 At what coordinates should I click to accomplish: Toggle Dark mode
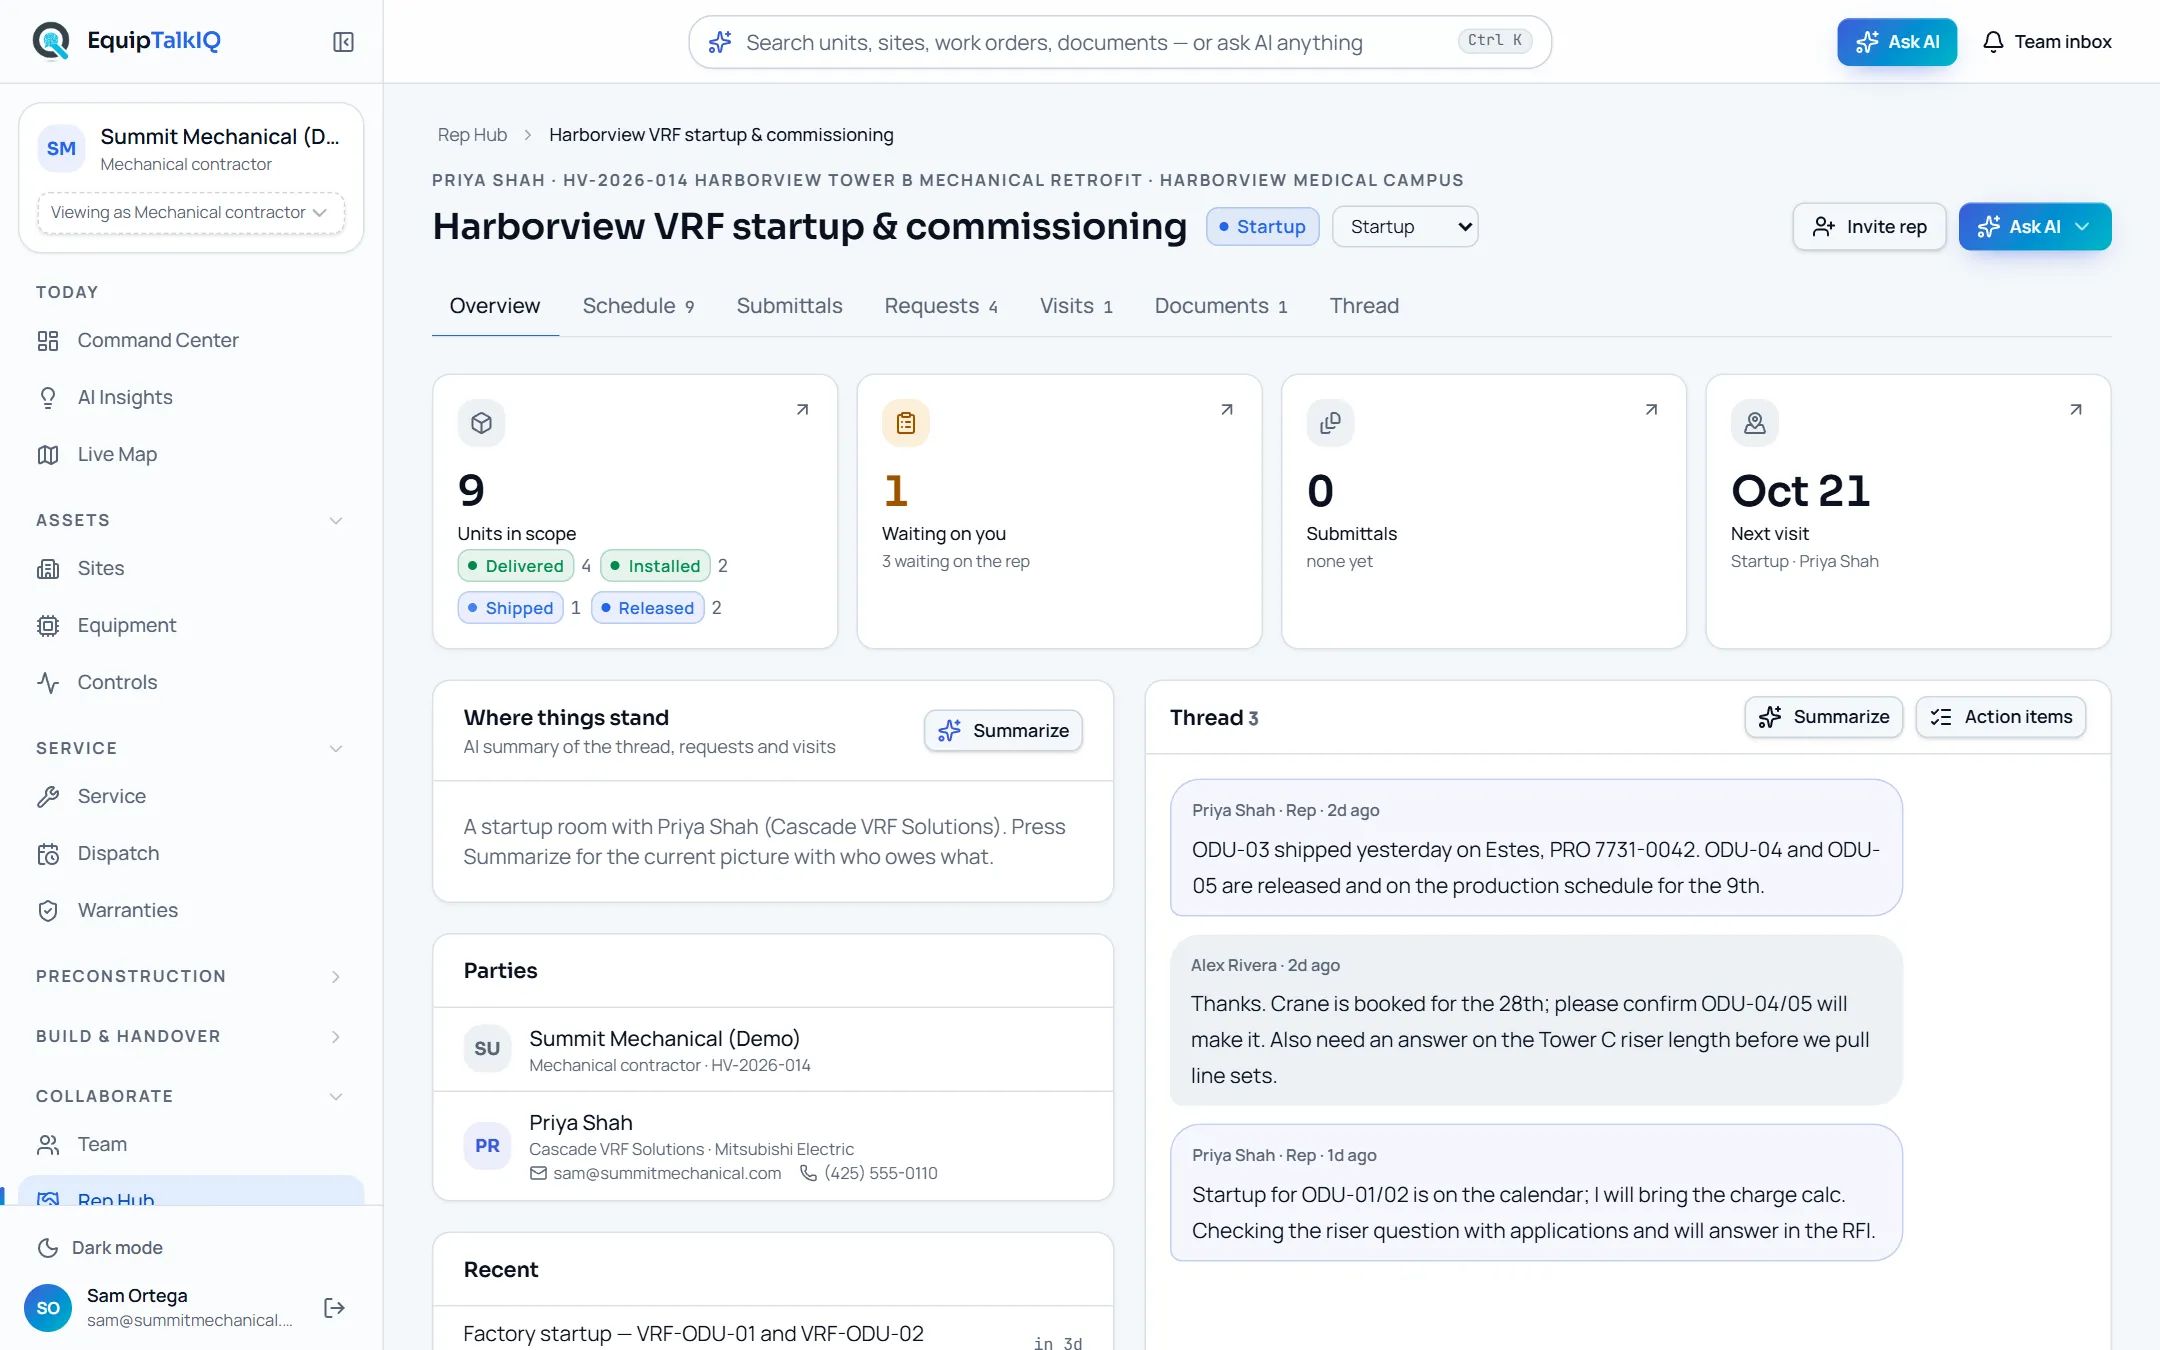tap(100, 1247)
